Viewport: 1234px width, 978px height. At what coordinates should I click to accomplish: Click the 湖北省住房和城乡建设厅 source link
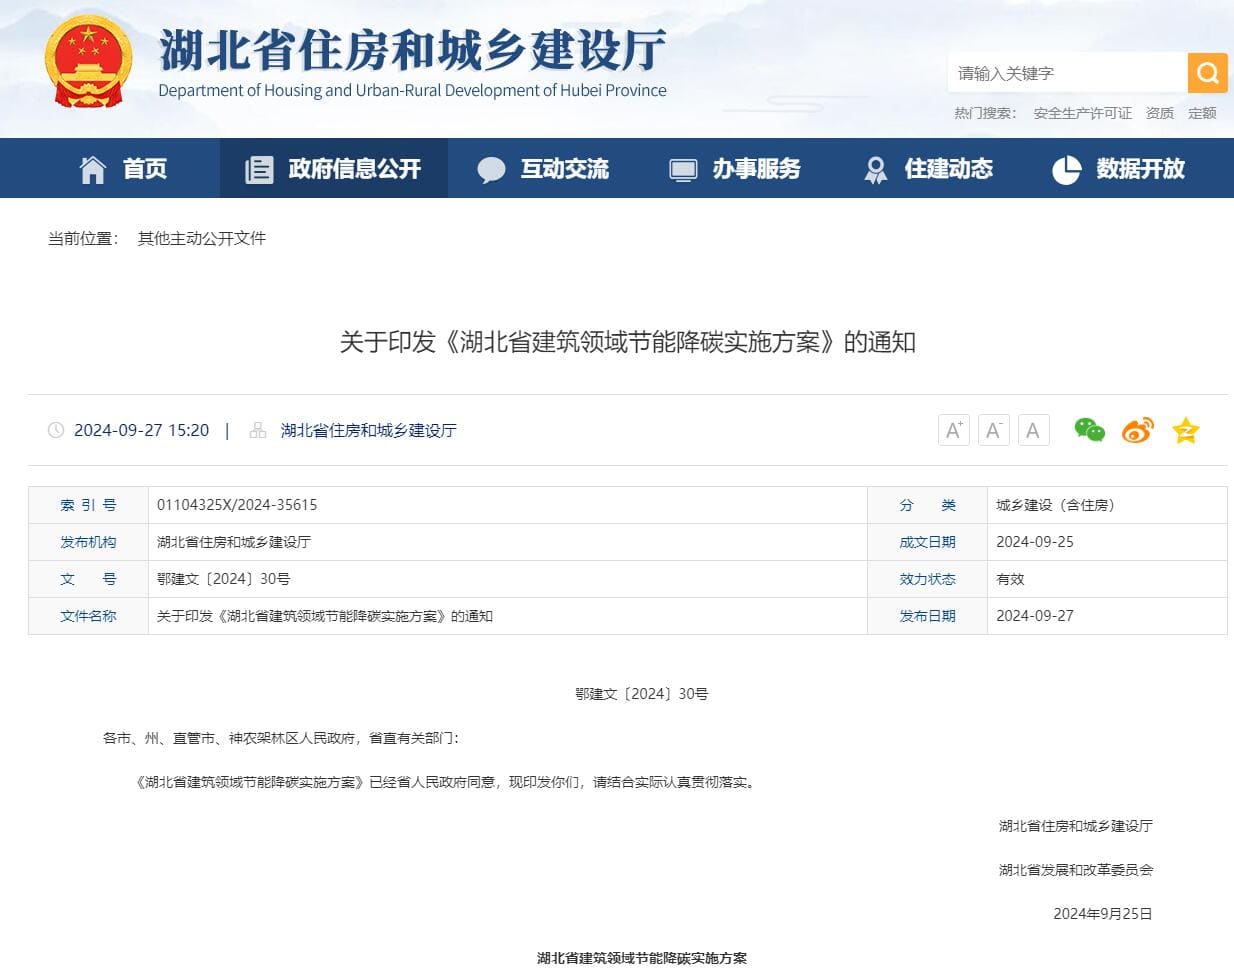click(368, 430)
